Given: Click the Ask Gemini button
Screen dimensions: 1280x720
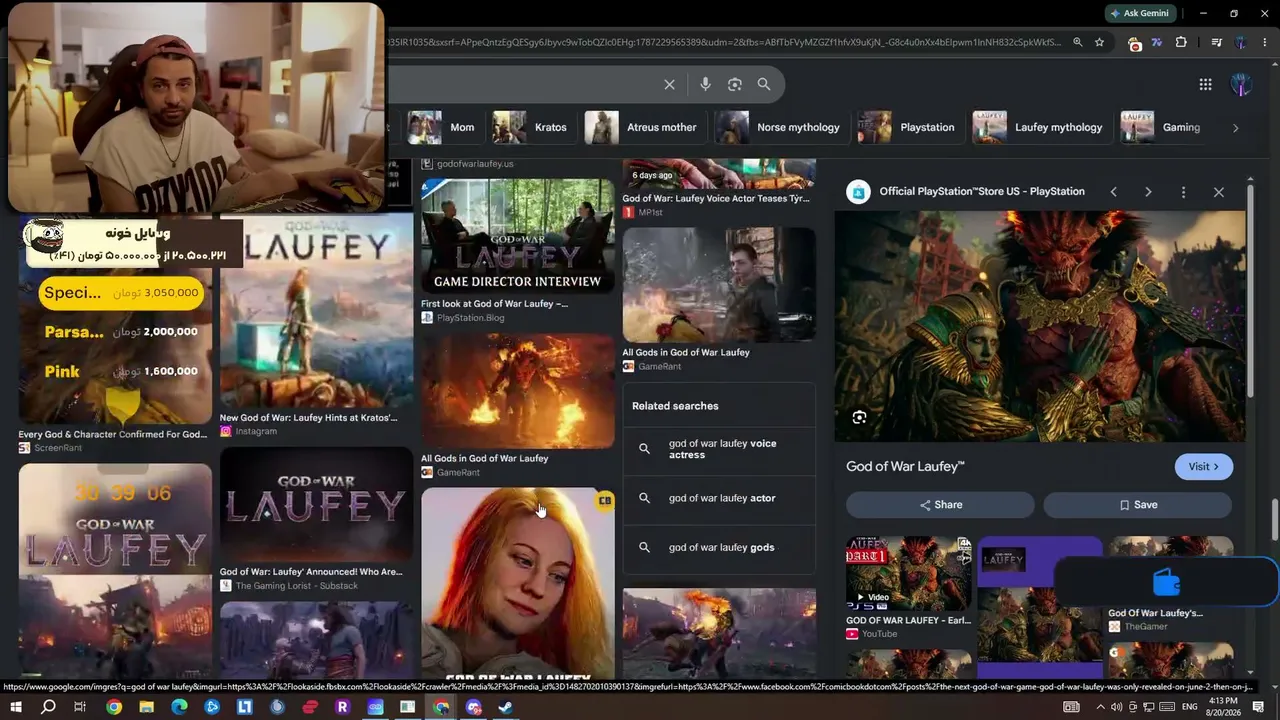Looking at the screenshot, I should point(1139,13).
